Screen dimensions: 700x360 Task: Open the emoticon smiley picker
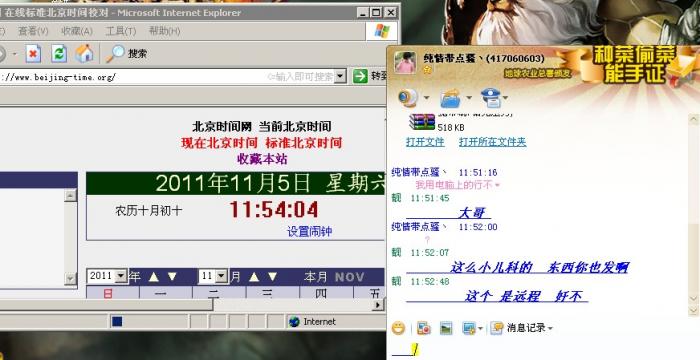[x=398, y=328]
